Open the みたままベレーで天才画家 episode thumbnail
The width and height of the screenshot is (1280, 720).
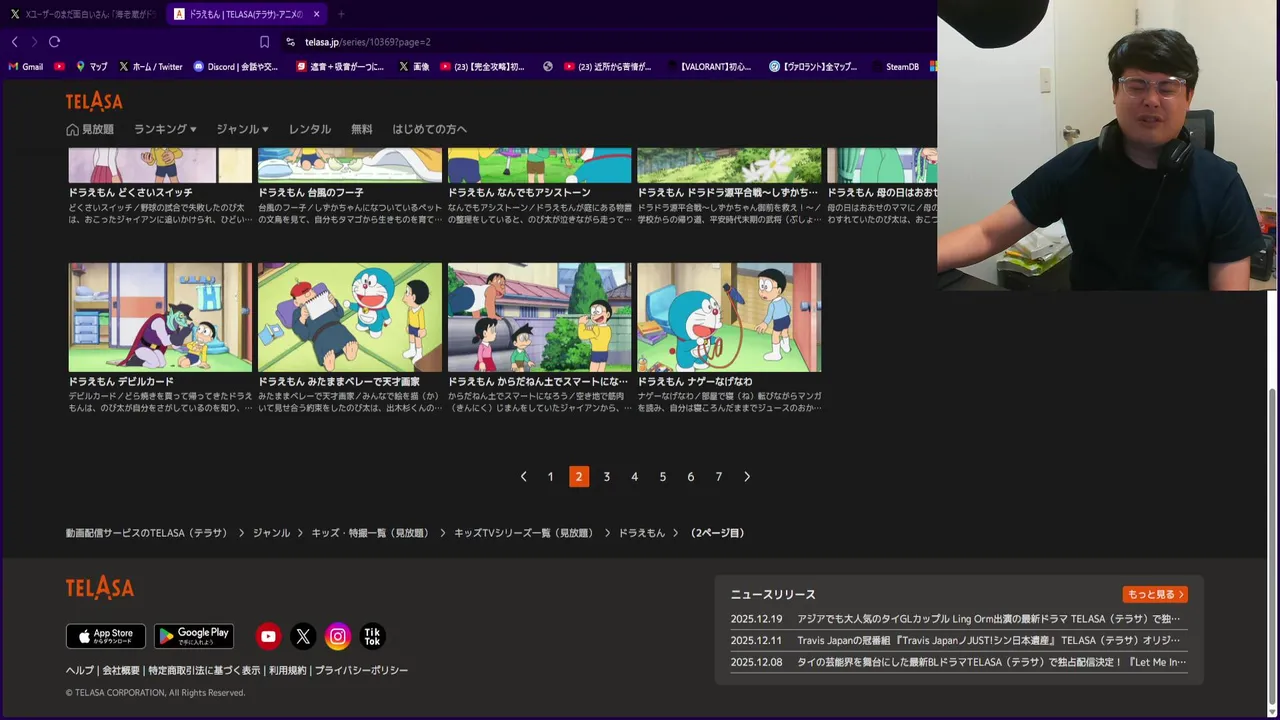click(x=350, y=317)
